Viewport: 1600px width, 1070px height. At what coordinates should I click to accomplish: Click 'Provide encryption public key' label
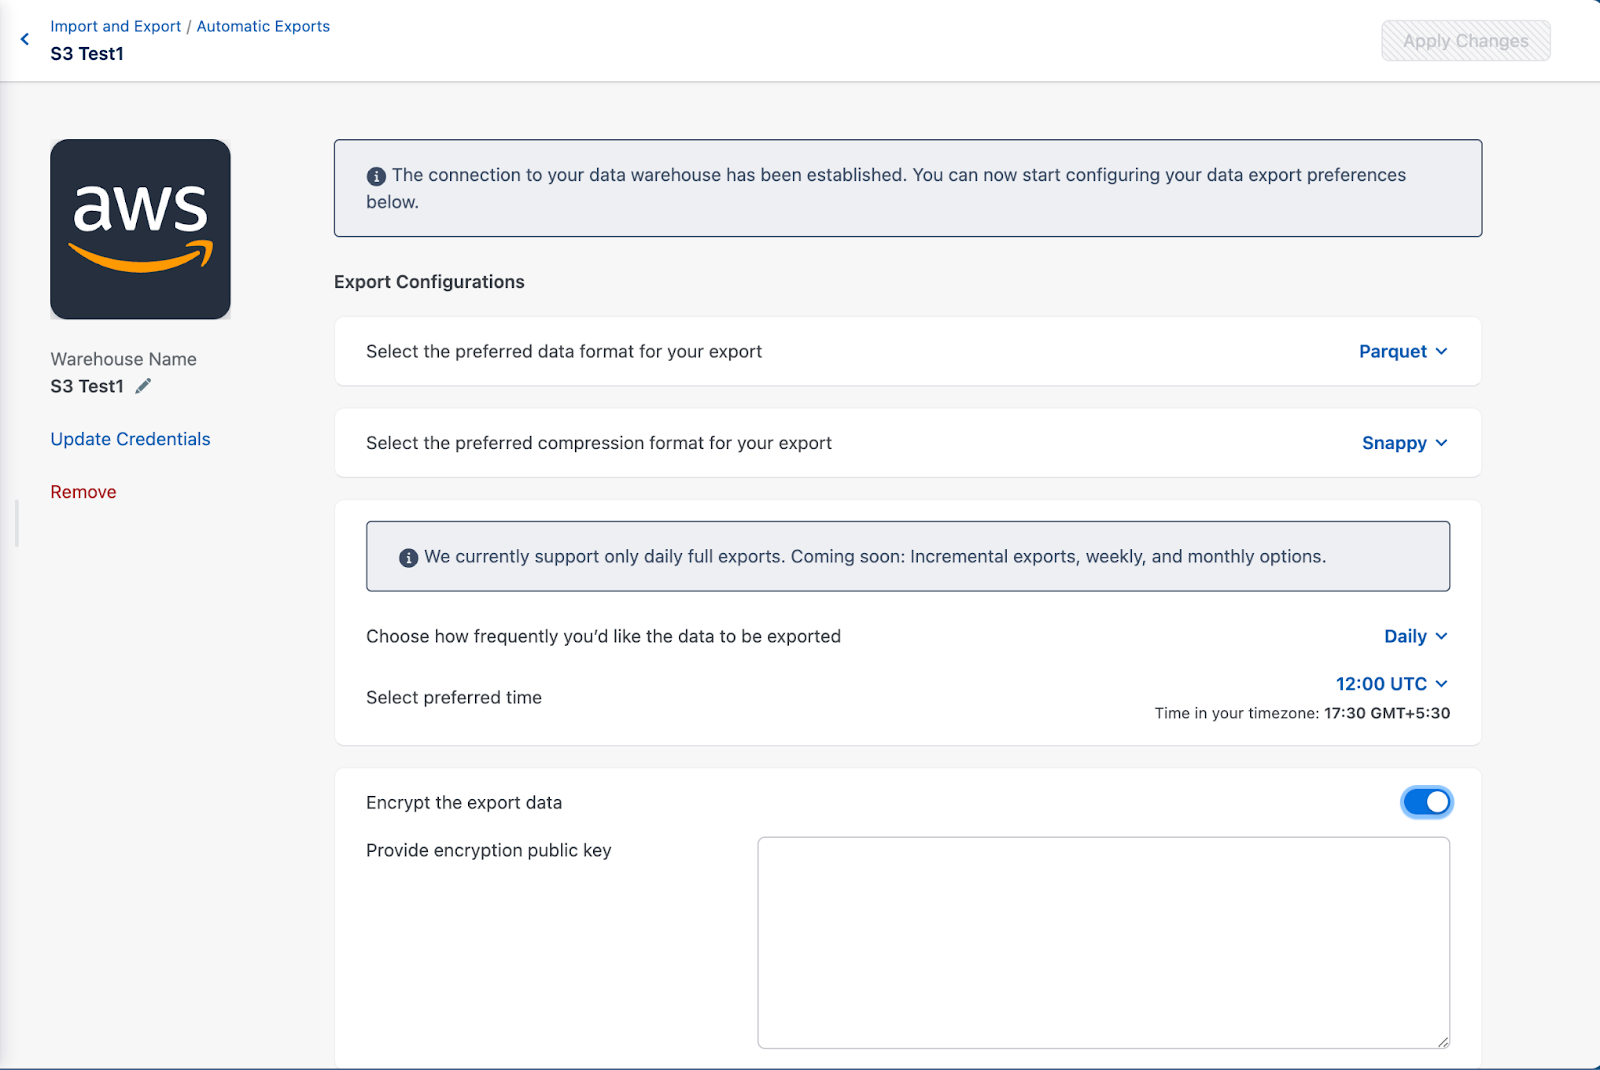[488, 850]
